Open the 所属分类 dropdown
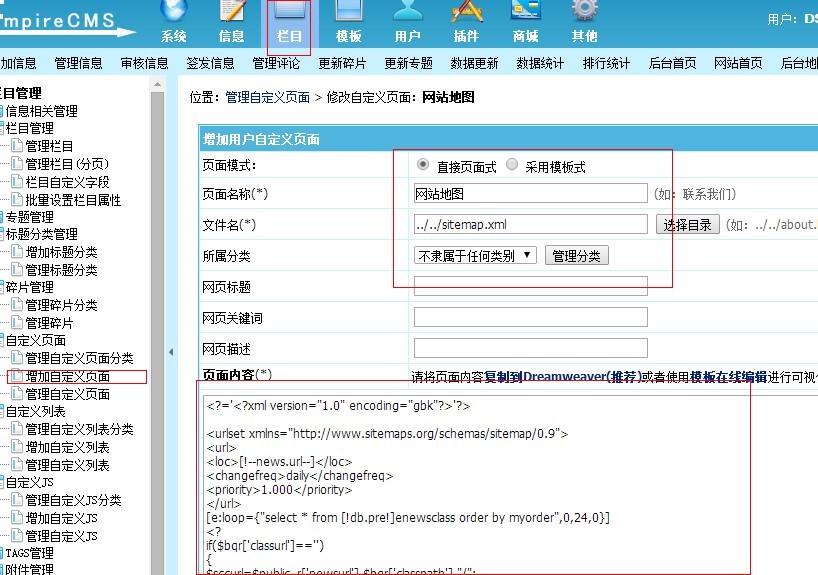Viewport: 818px width, 575px height. pos(475,256)
